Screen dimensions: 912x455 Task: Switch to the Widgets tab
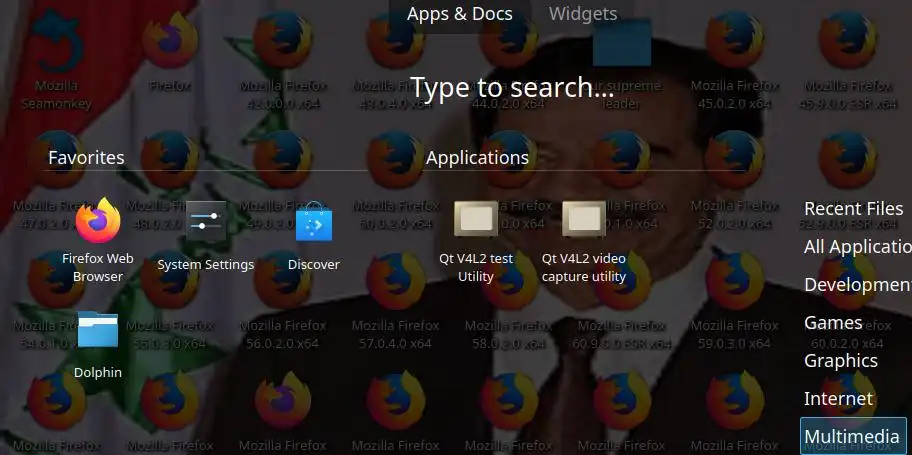583,13
